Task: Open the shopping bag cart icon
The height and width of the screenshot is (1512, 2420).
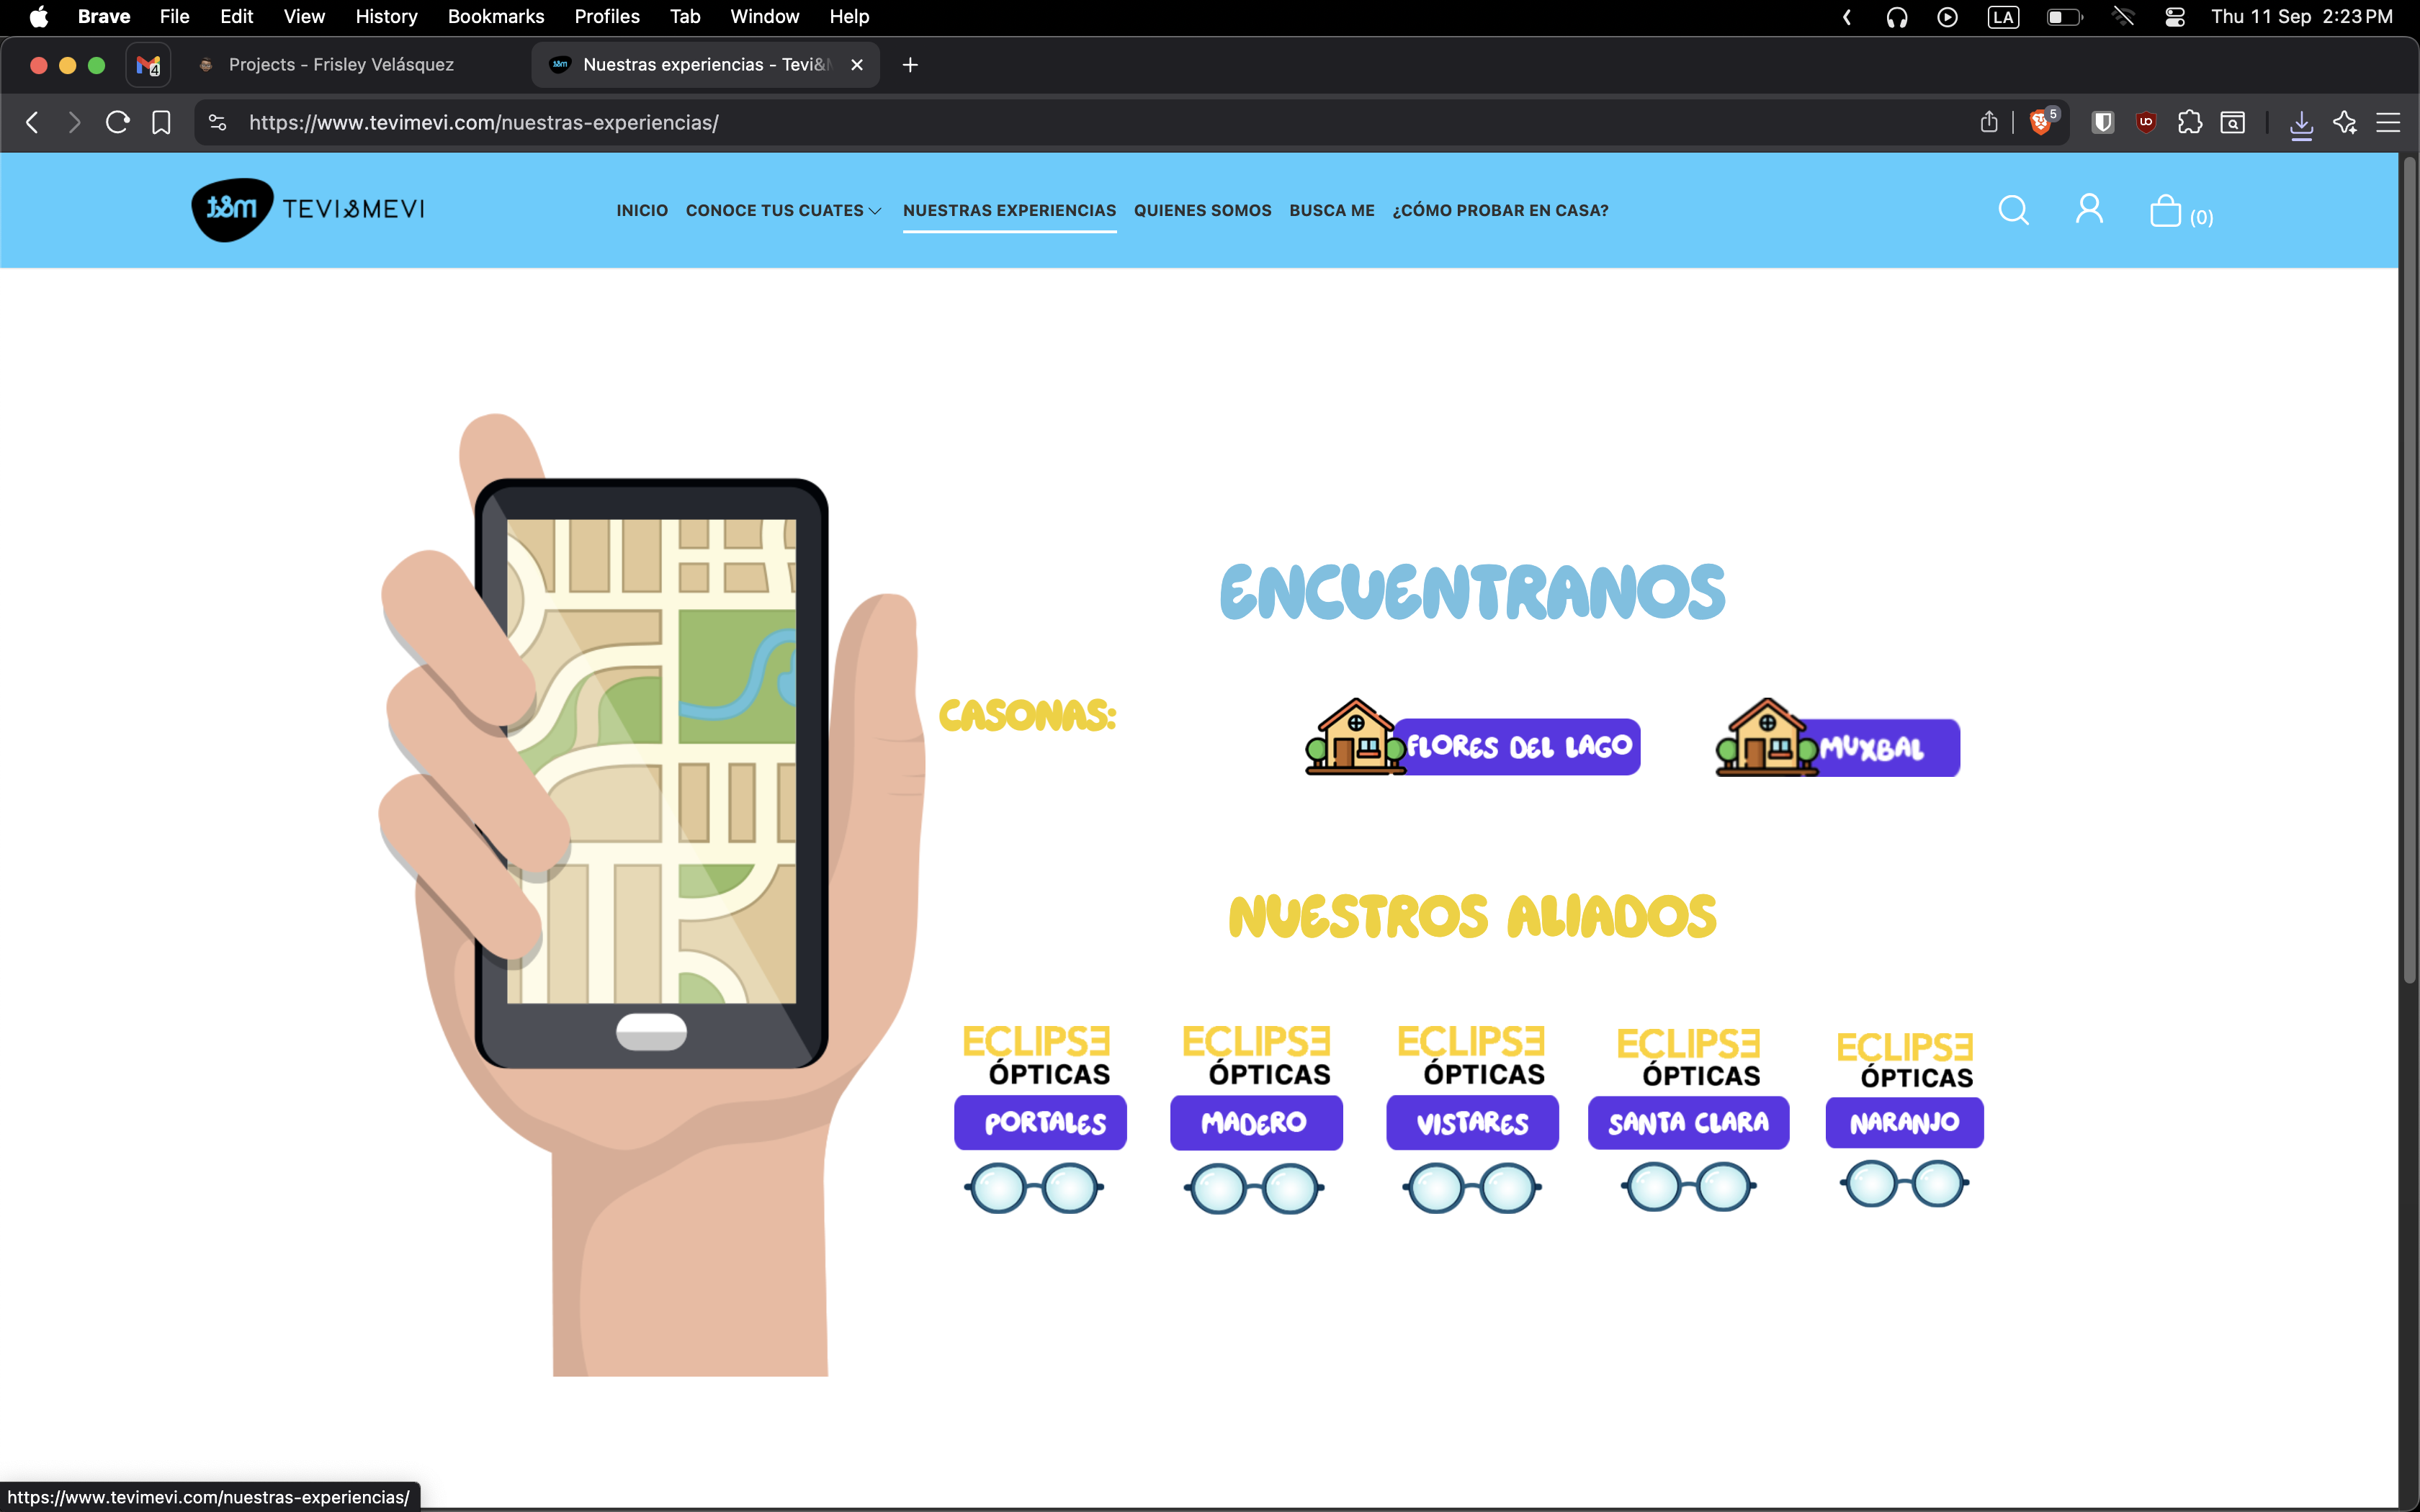Action: coord(2165,211)
